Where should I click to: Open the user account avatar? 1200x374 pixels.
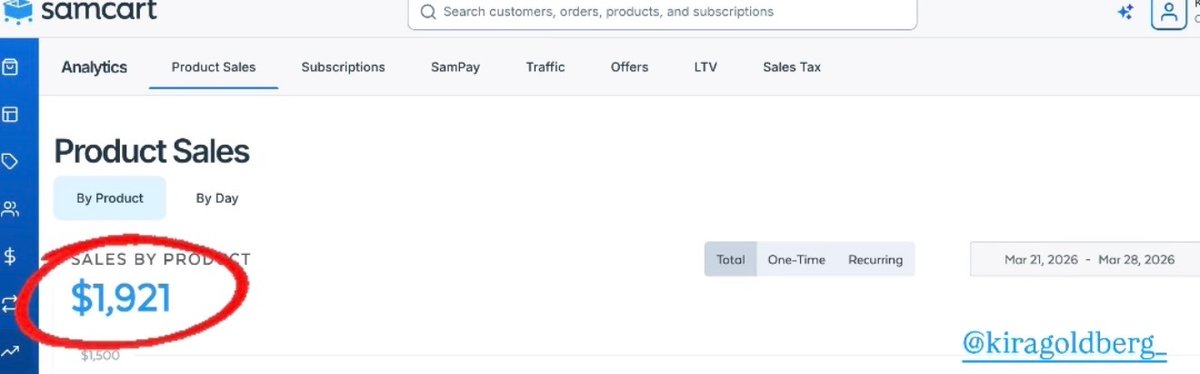1168,13
